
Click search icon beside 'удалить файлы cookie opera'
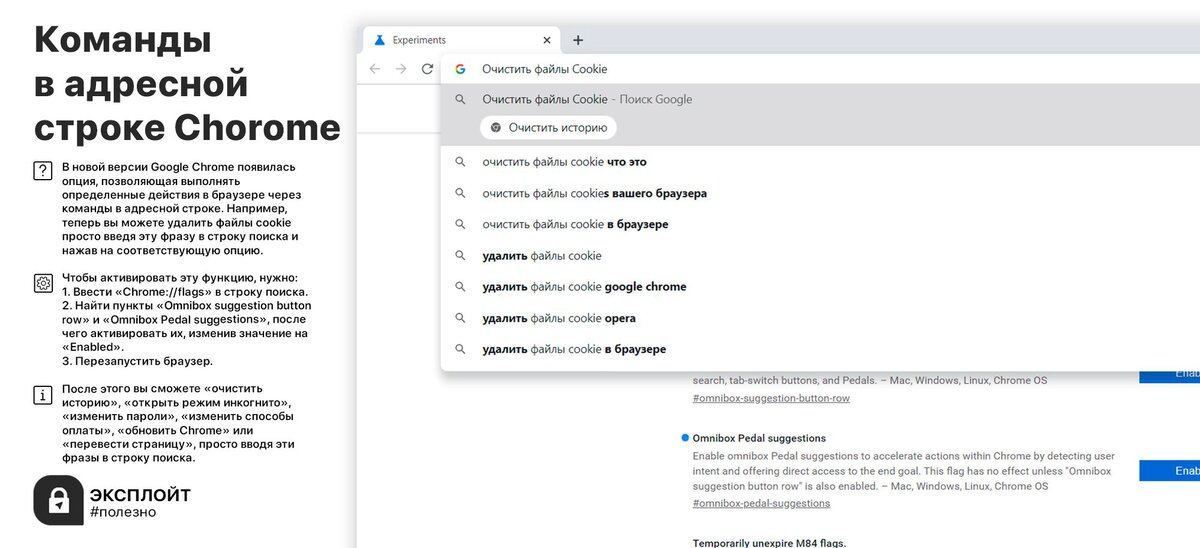[x=460, y=318]
